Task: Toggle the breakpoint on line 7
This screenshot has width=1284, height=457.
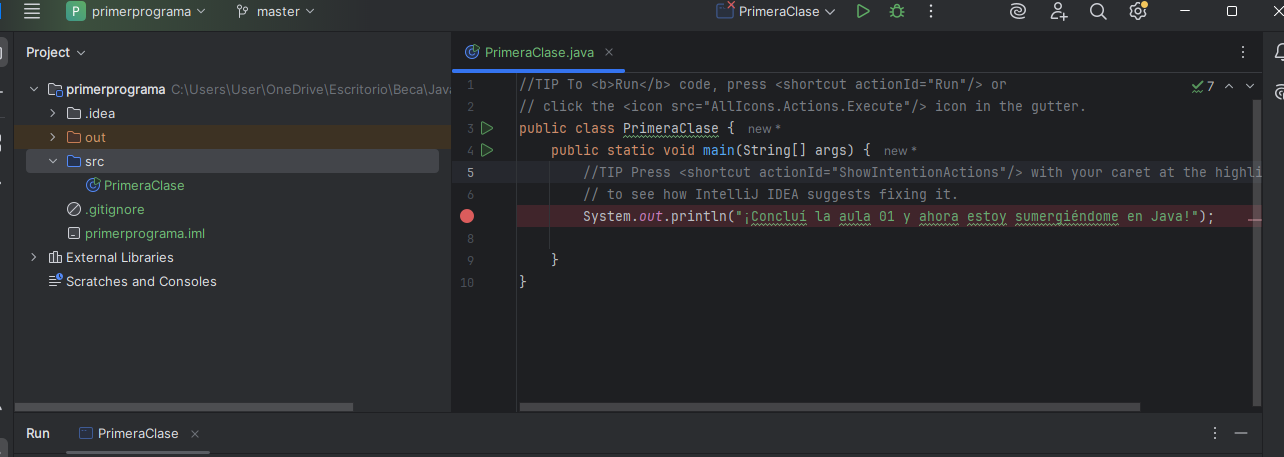Action: pyautogui.click(x=467, y=216)
